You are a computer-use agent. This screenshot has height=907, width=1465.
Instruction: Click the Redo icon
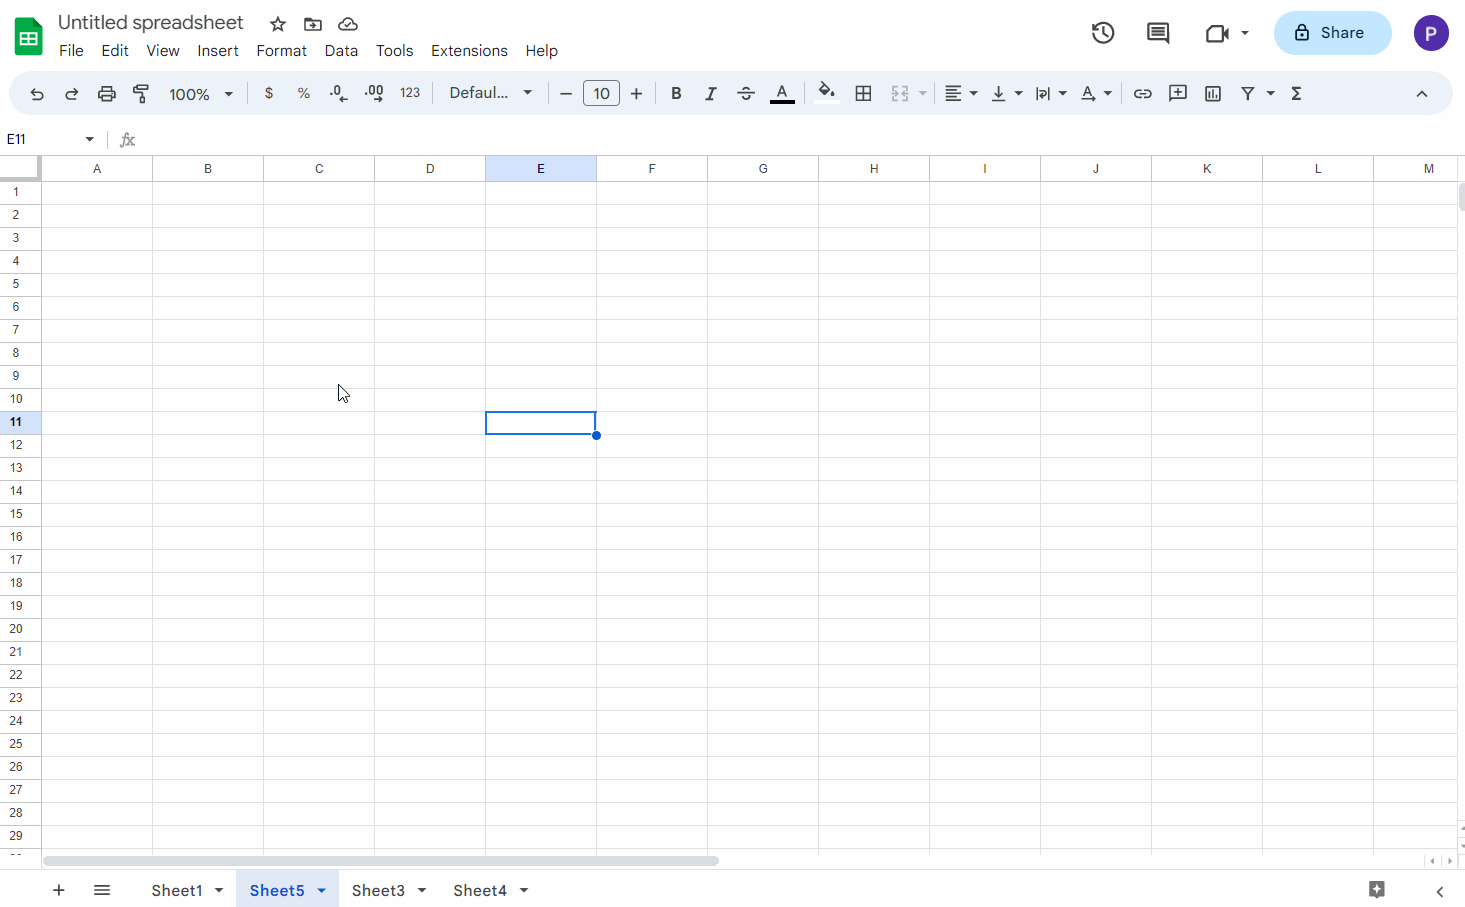point(72,94)
